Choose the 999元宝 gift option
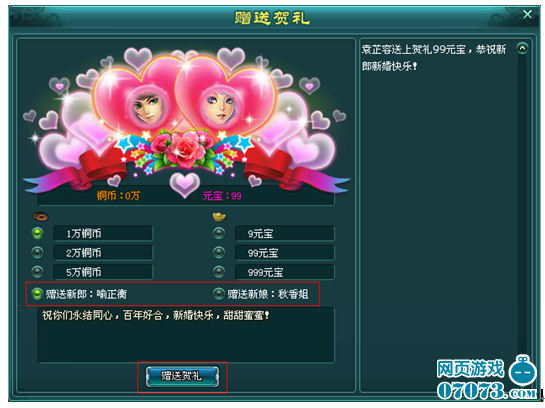545x408 pixels. pyautogui.click(x=219, y=271)
